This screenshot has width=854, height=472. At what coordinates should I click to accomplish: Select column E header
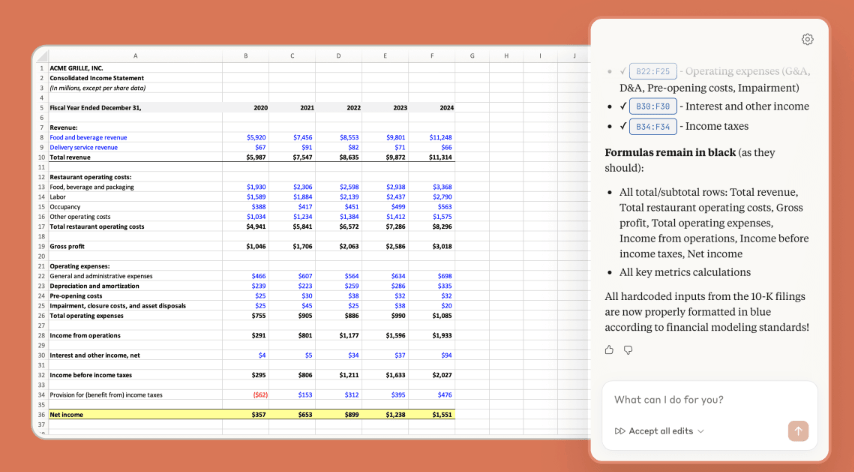[x=385, y=56]
